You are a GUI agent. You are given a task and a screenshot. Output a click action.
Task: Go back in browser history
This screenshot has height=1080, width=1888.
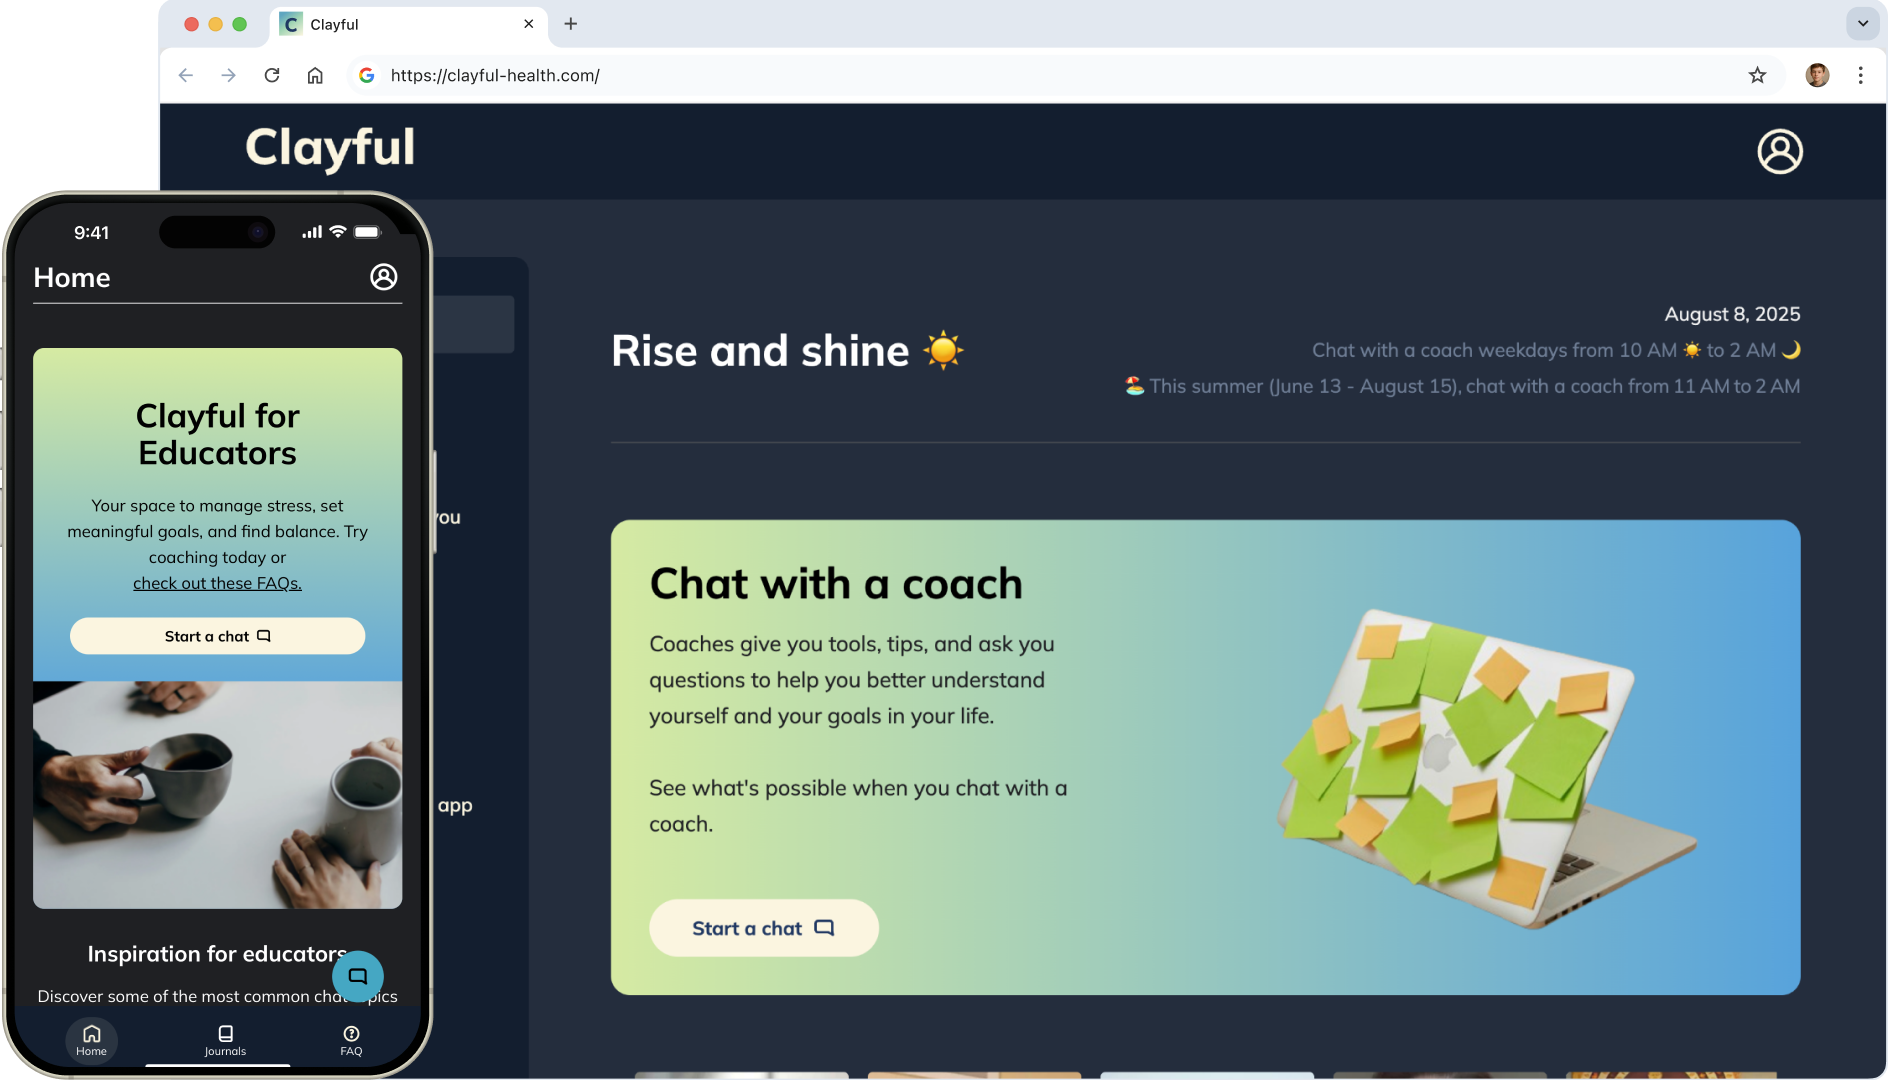point(186,75)
